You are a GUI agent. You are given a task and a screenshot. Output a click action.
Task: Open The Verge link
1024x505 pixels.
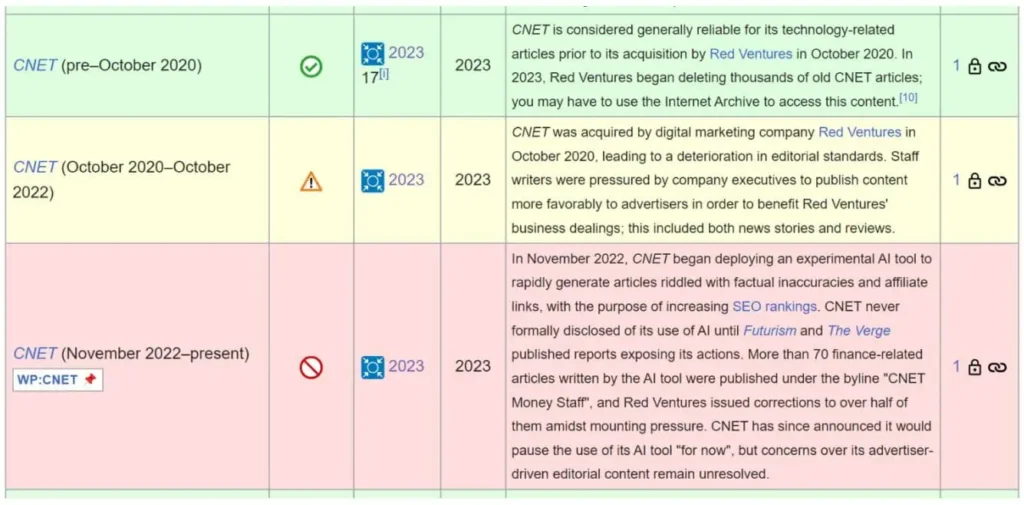[858, 330]
